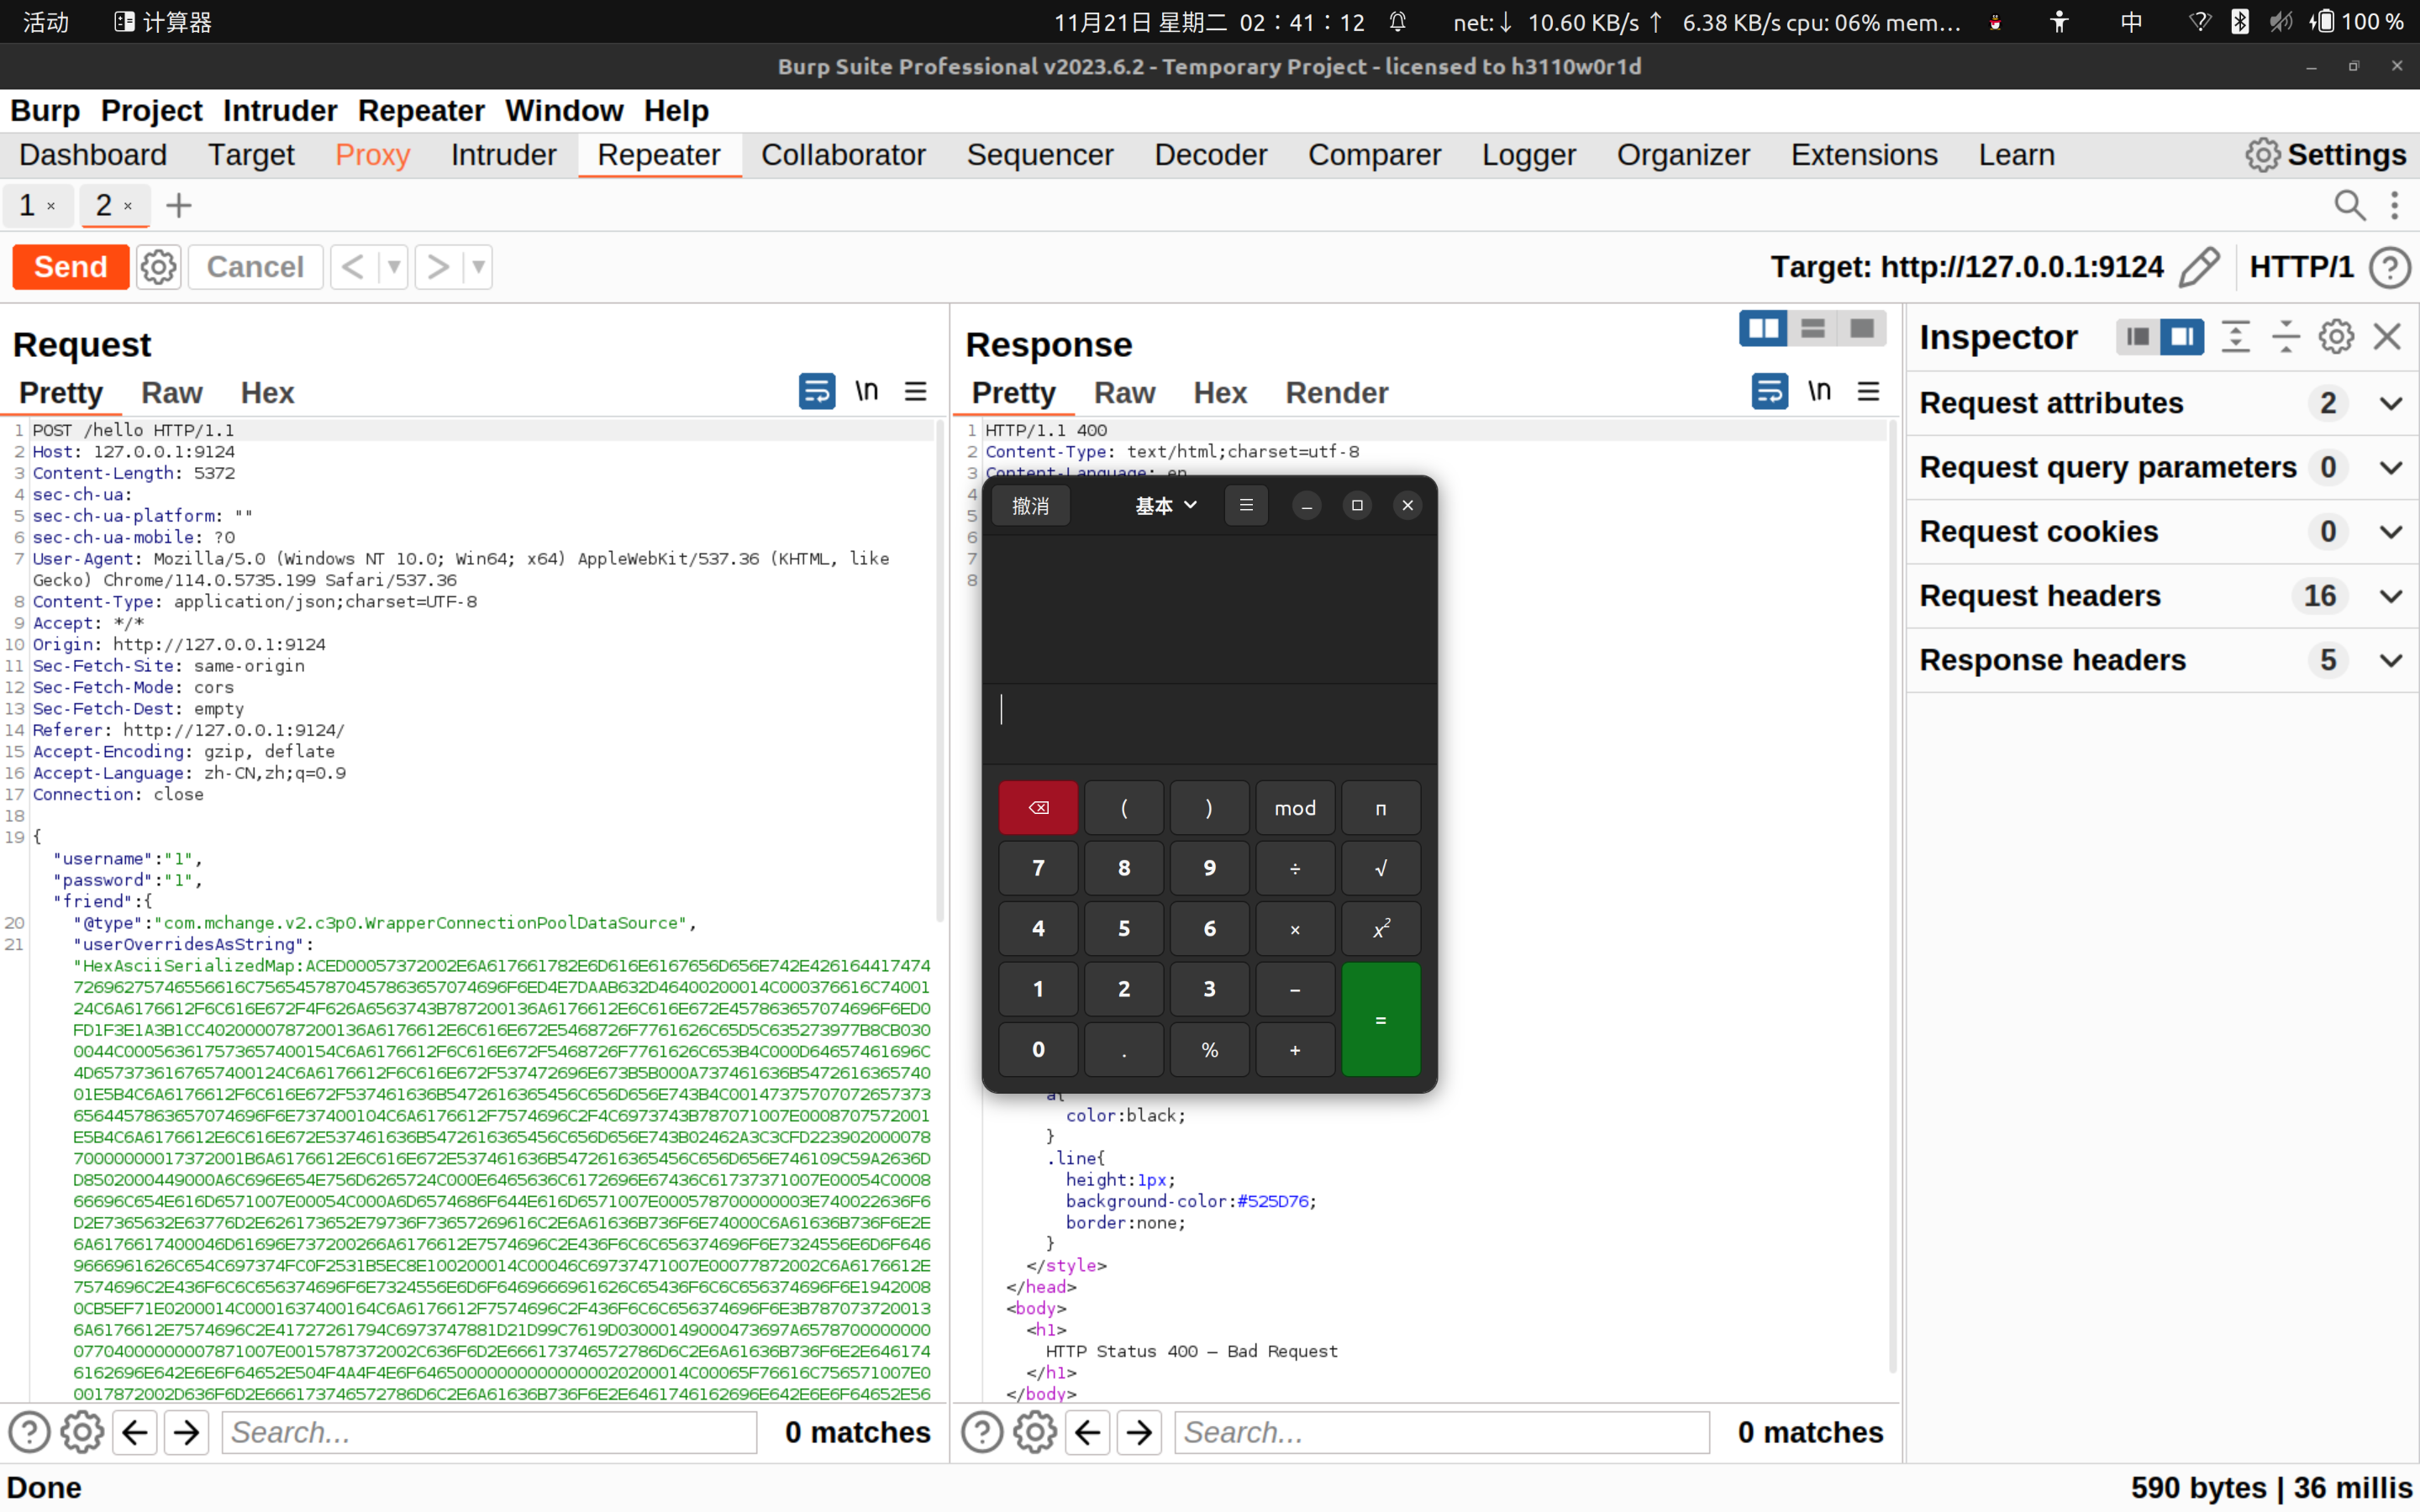Switch to side-by-side layout view
This screenshot has height=1512, width=2420.
(x=1763, y=328)
